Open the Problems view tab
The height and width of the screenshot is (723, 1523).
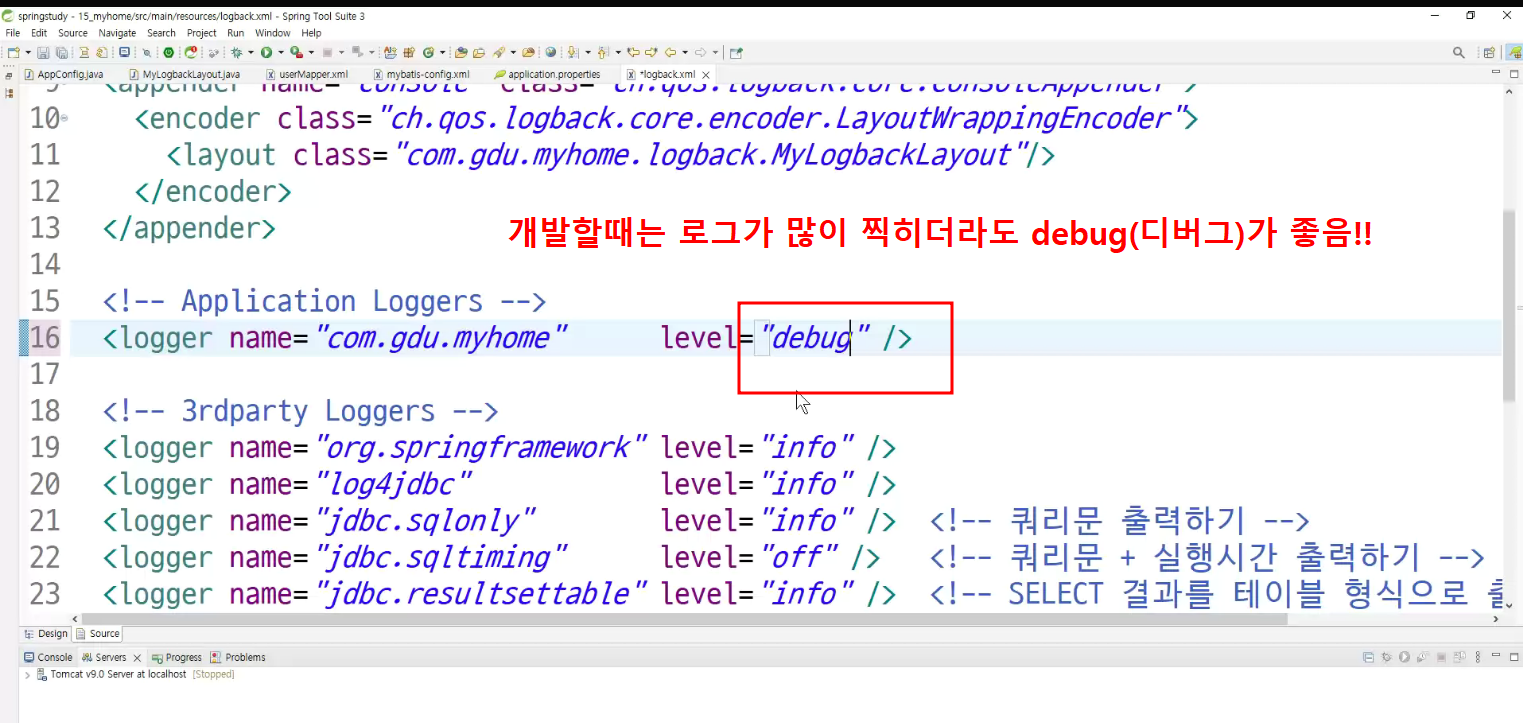point(238,657)
